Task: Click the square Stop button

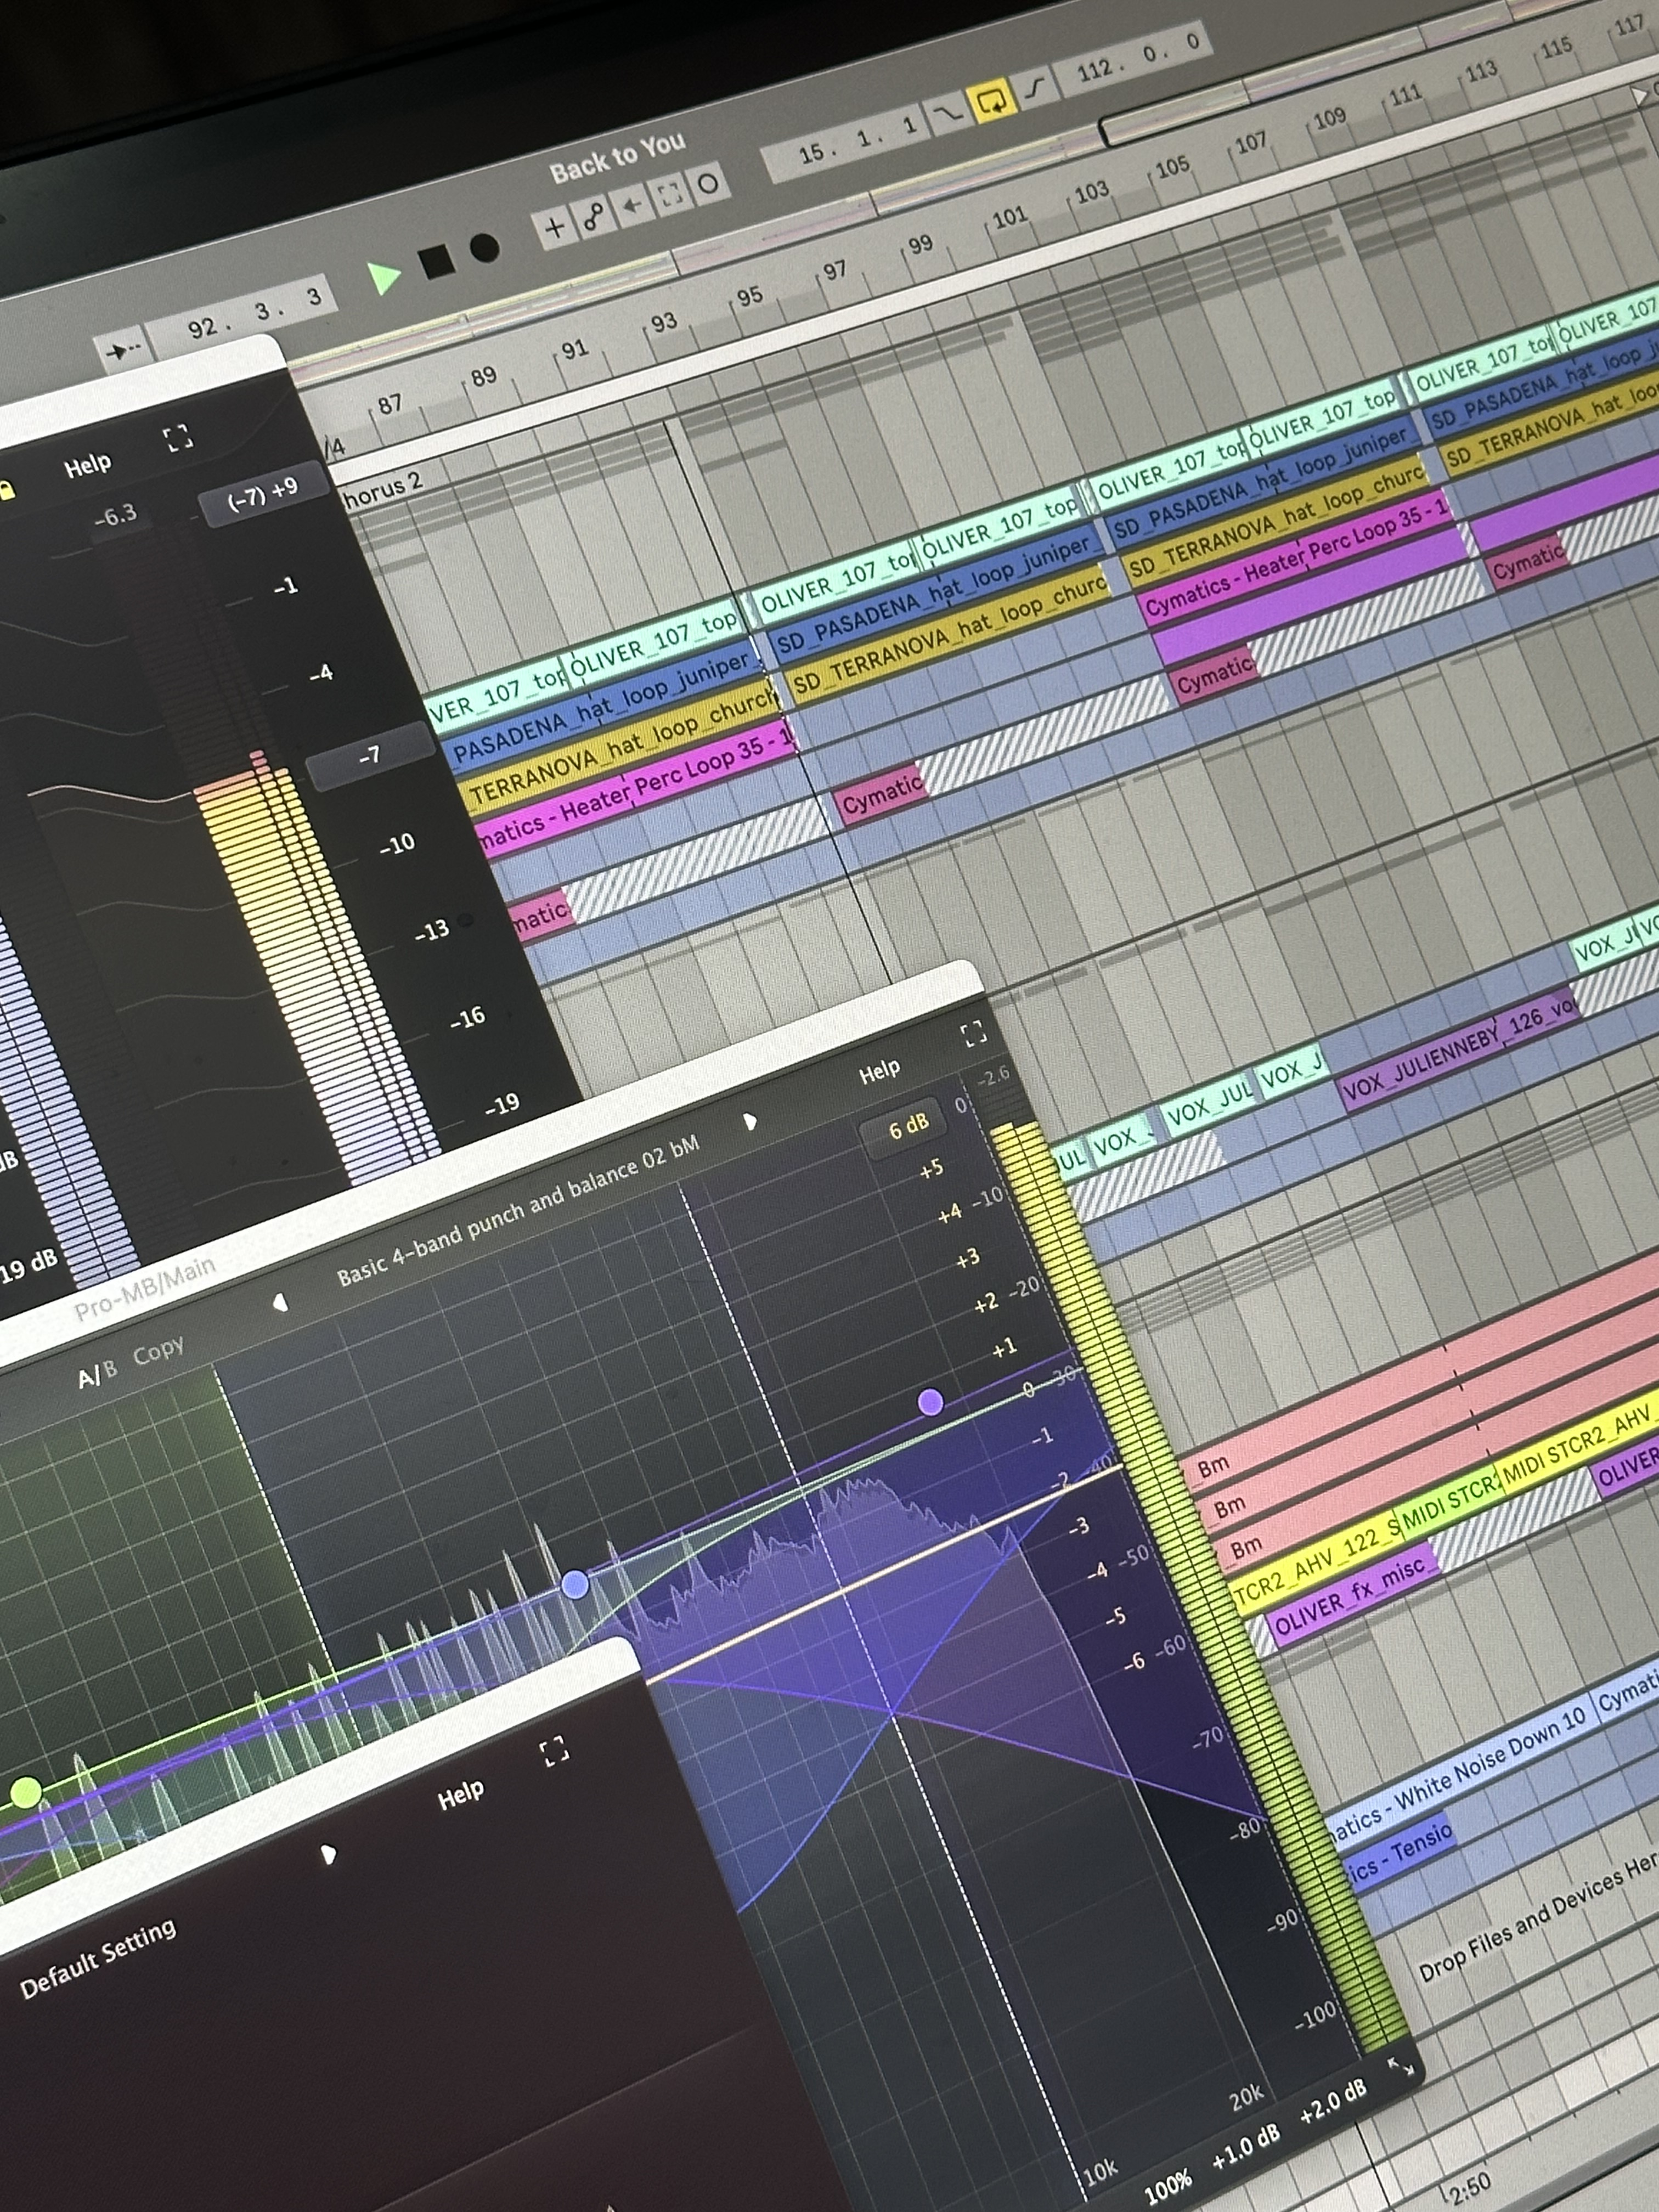Action: [x=437, y=262]
